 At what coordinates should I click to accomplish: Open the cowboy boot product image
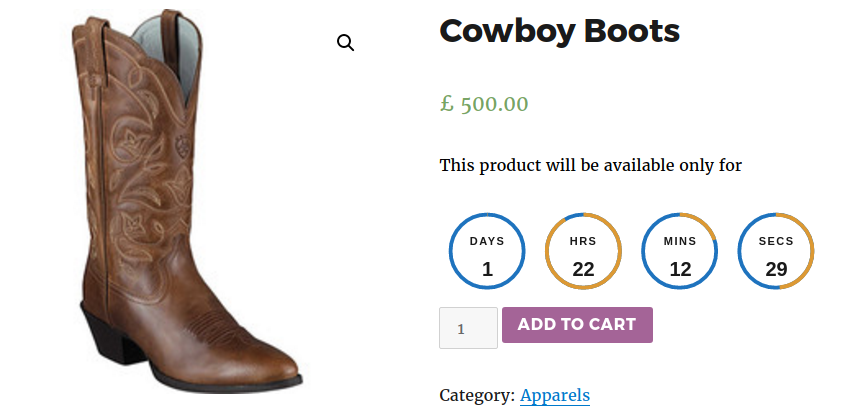pos(190,200)
